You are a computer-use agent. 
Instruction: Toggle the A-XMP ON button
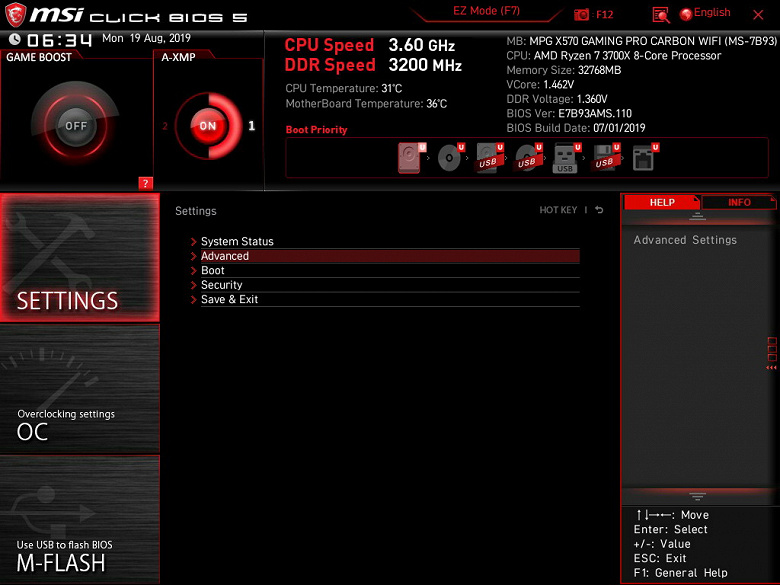[207, 126]
